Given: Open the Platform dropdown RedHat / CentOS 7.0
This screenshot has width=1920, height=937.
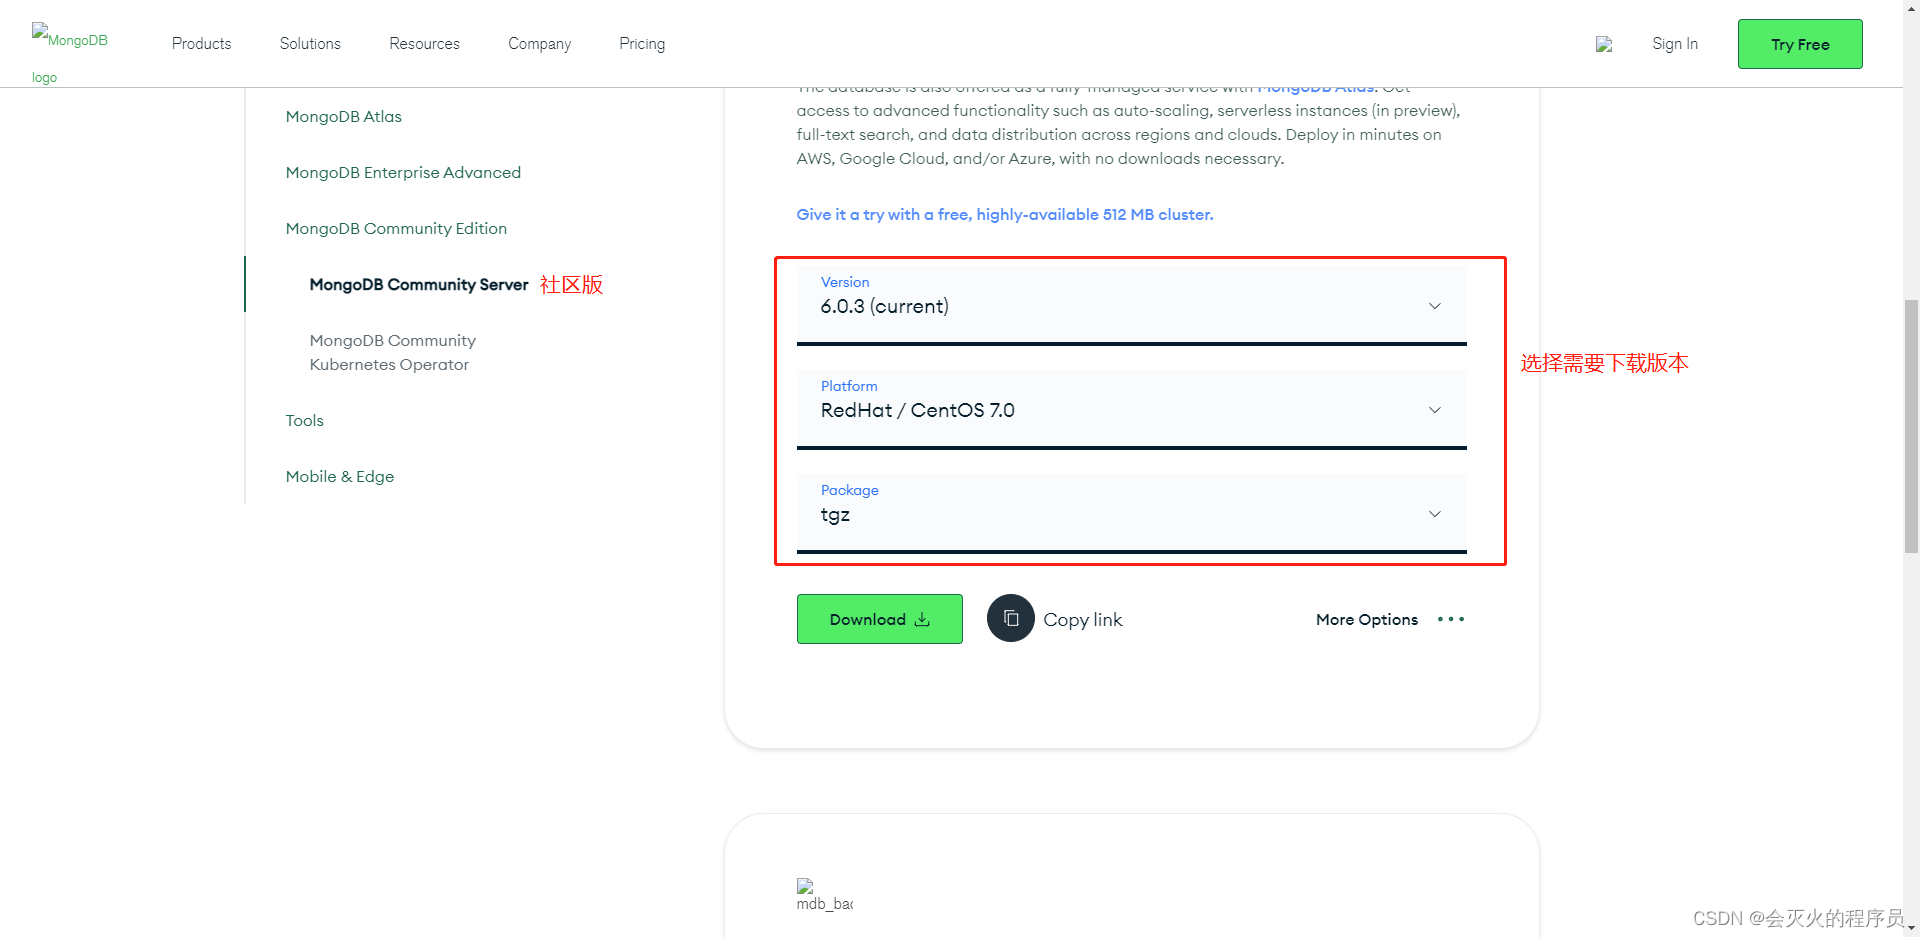Looking at the screenshot, I should click(1131, 409).
